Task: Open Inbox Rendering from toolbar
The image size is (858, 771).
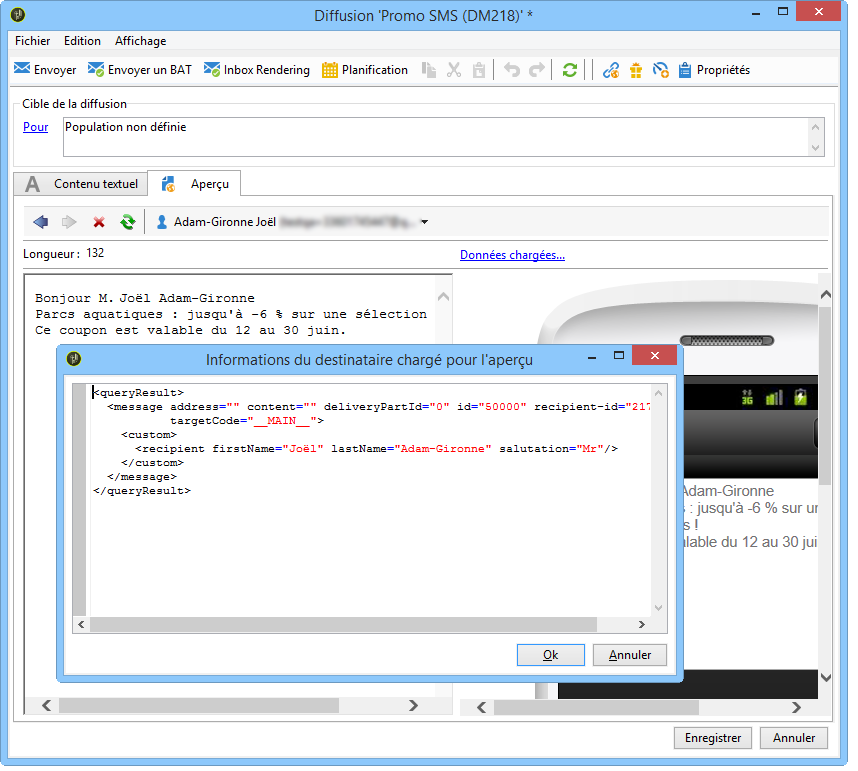Action: 257,70
